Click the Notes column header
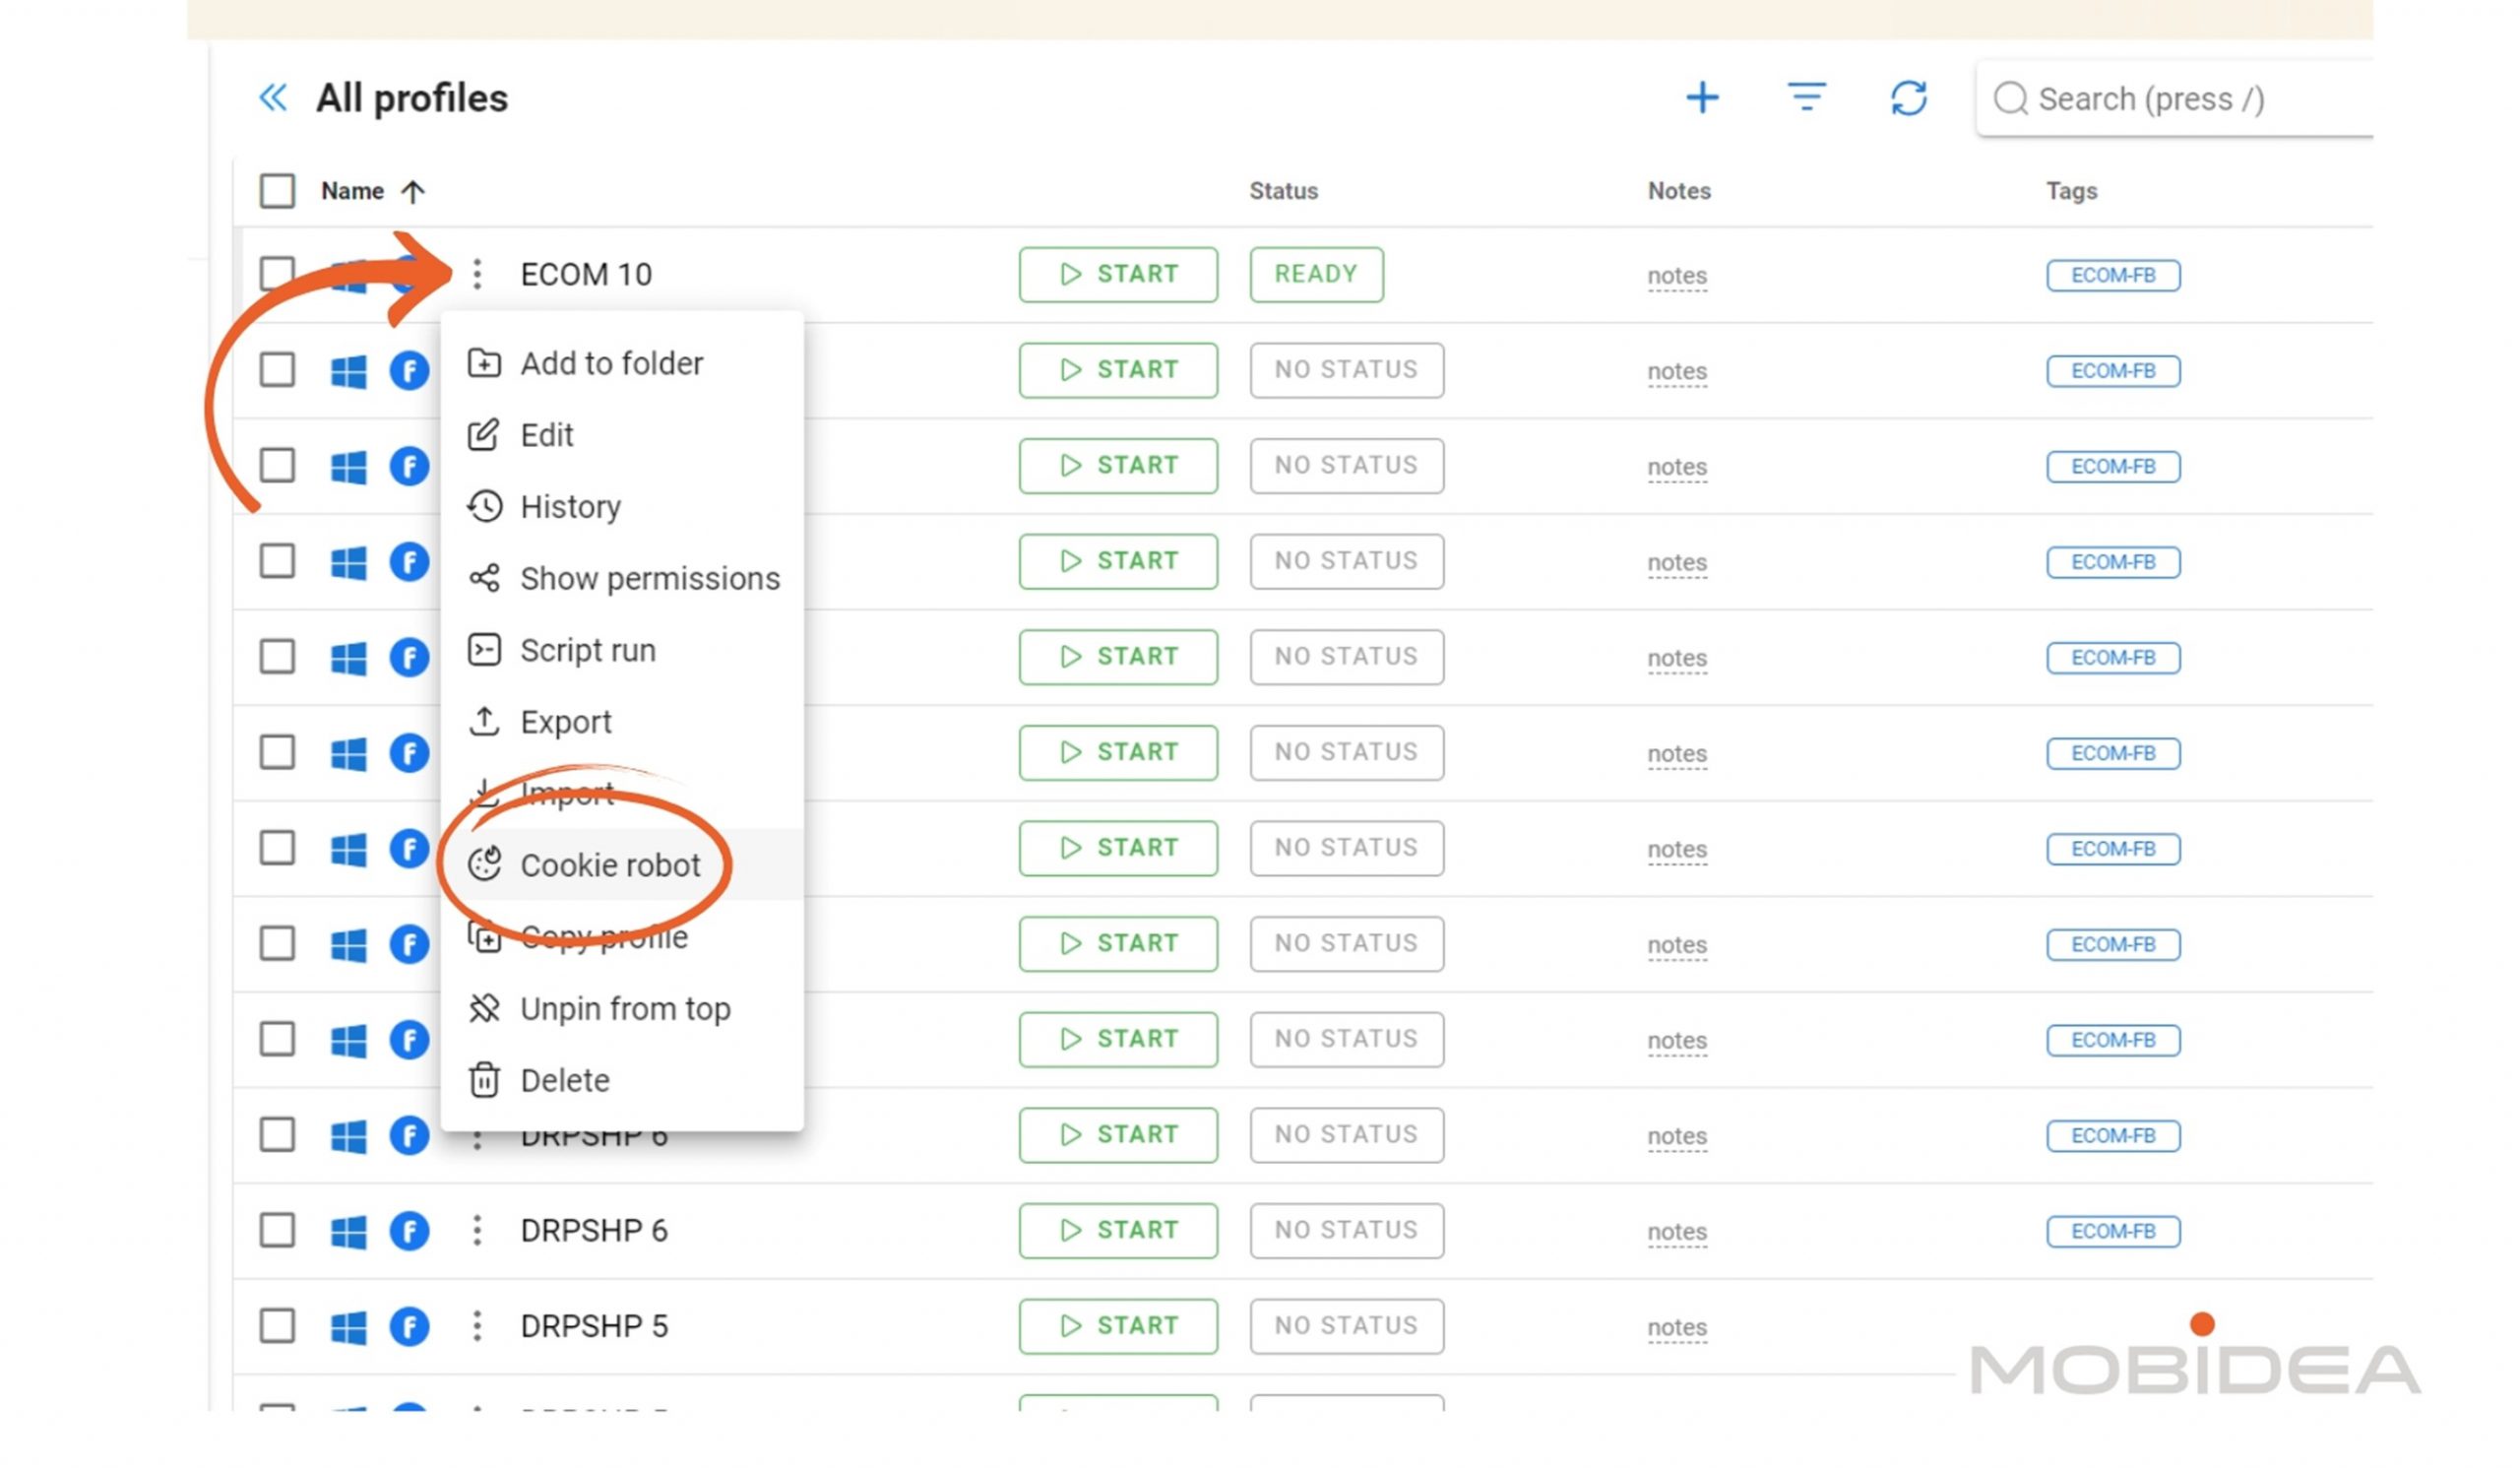The height and width of the screenshot is (1470, 2520). [x=1679, y=191]
